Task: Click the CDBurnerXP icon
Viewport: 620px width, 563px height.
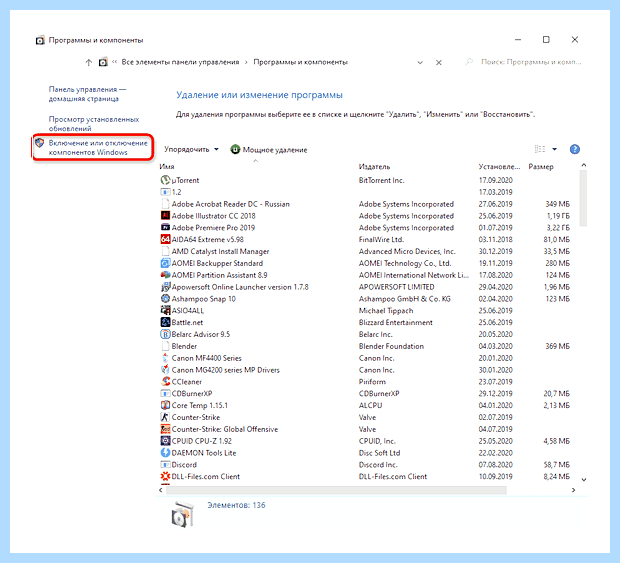Action: coord(165,394)
